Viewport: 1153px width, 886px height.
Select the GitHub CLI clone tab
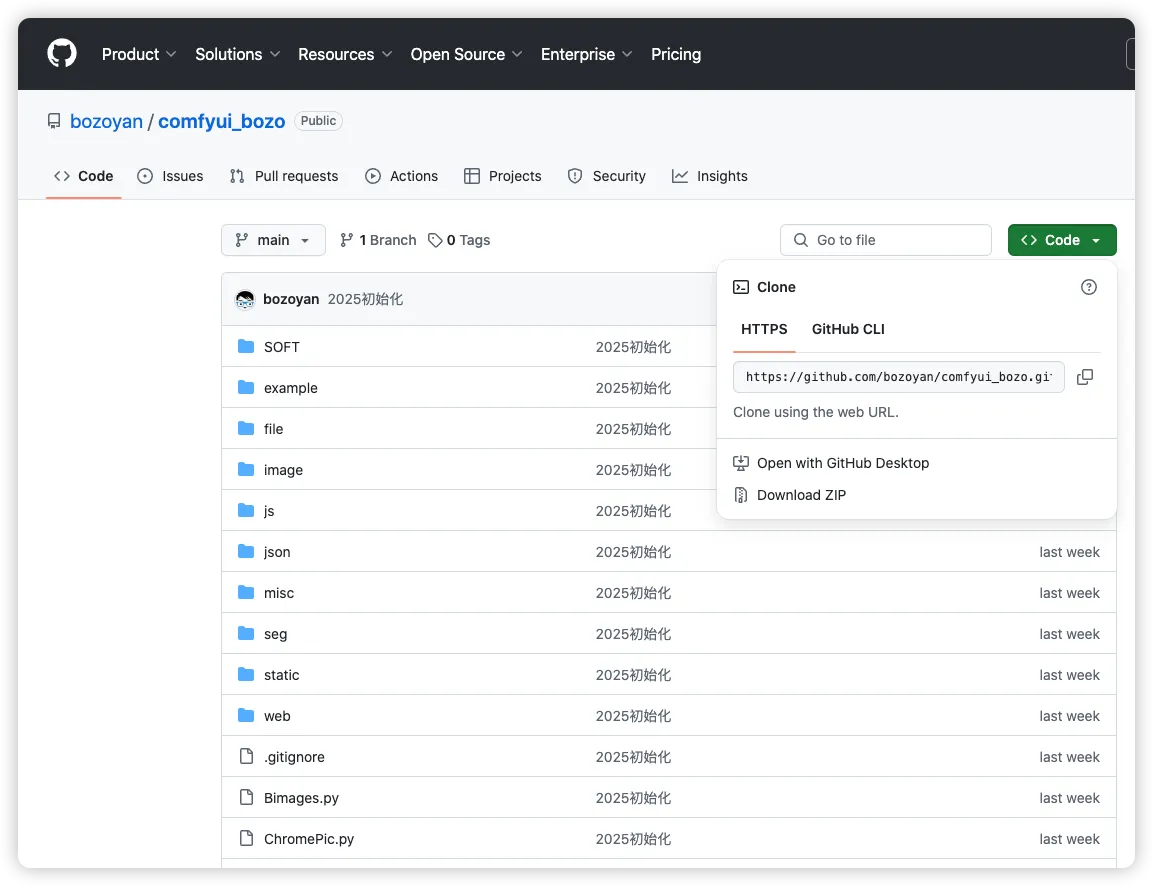848,329
